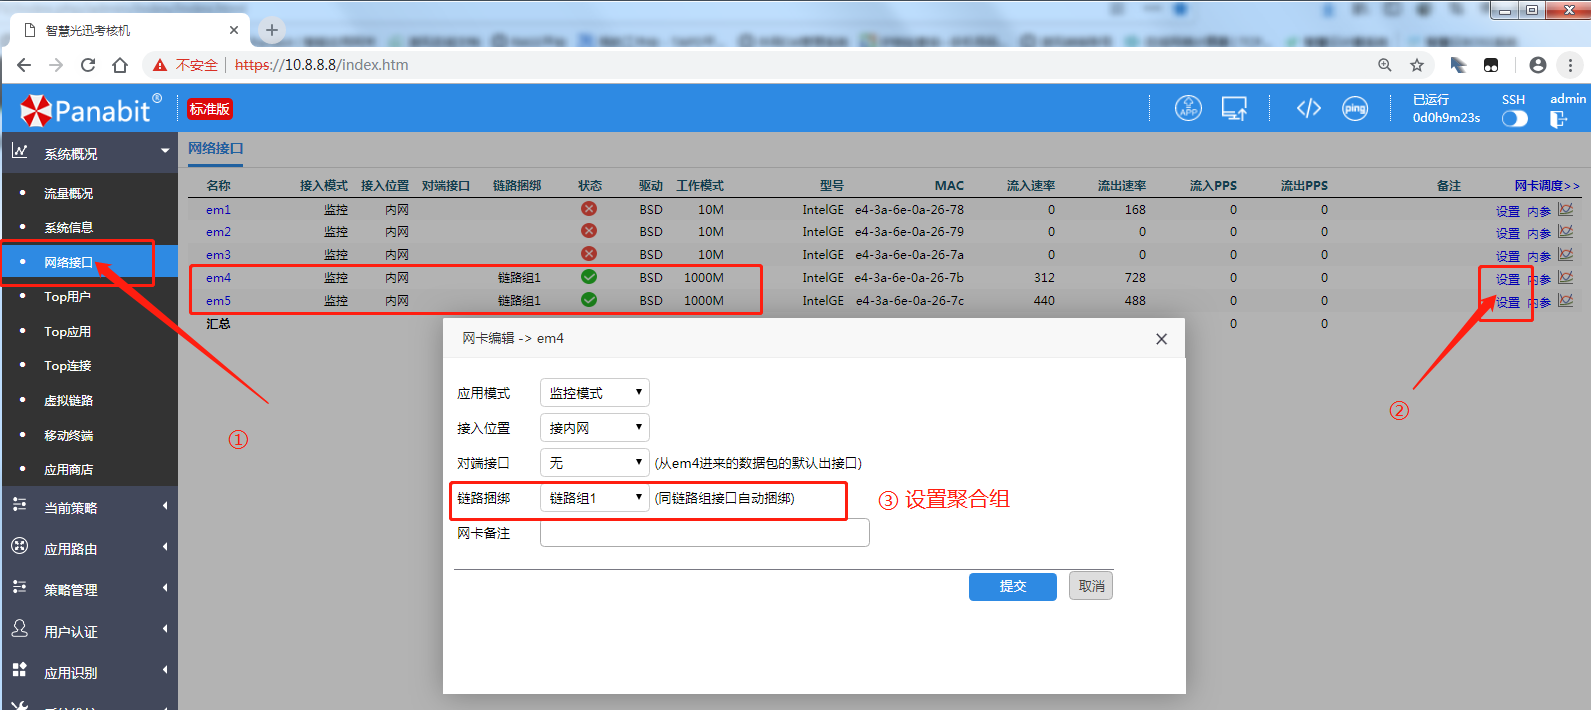Open the 链路捆绑 dropdown

point(594,498)
